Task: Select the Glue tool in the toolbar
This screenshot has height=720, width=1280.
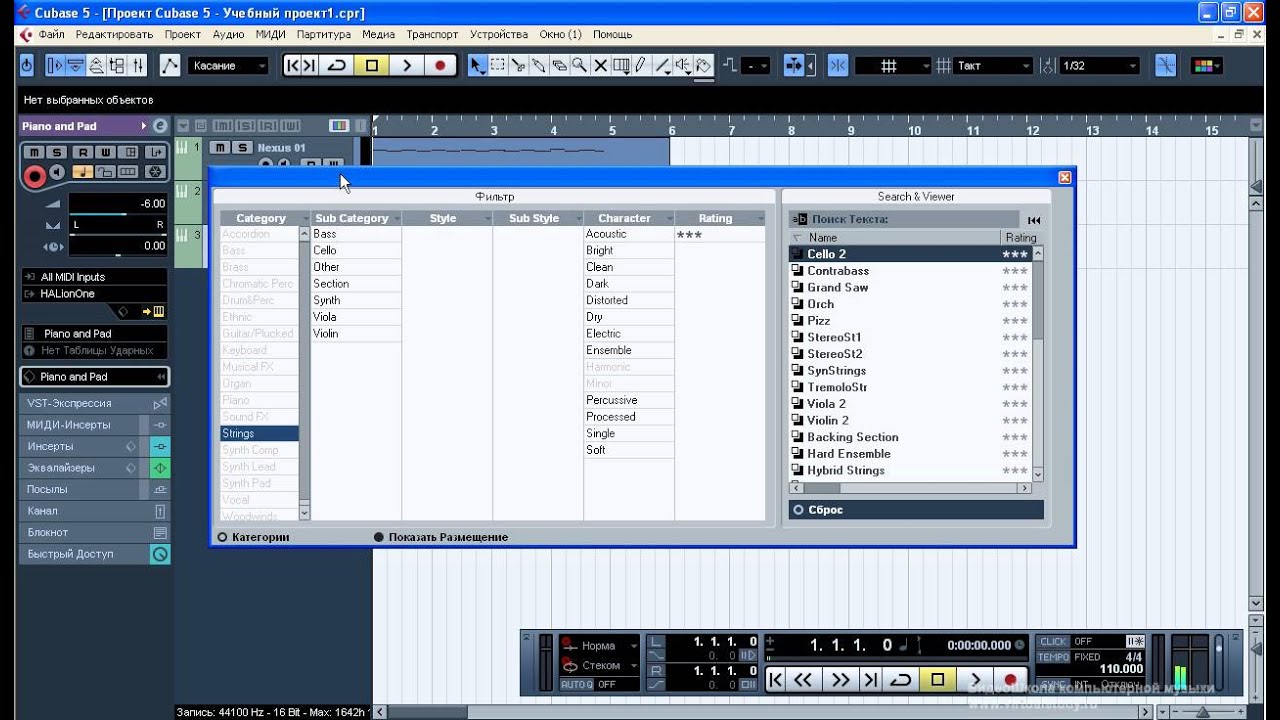Action: tap(538, 66)
